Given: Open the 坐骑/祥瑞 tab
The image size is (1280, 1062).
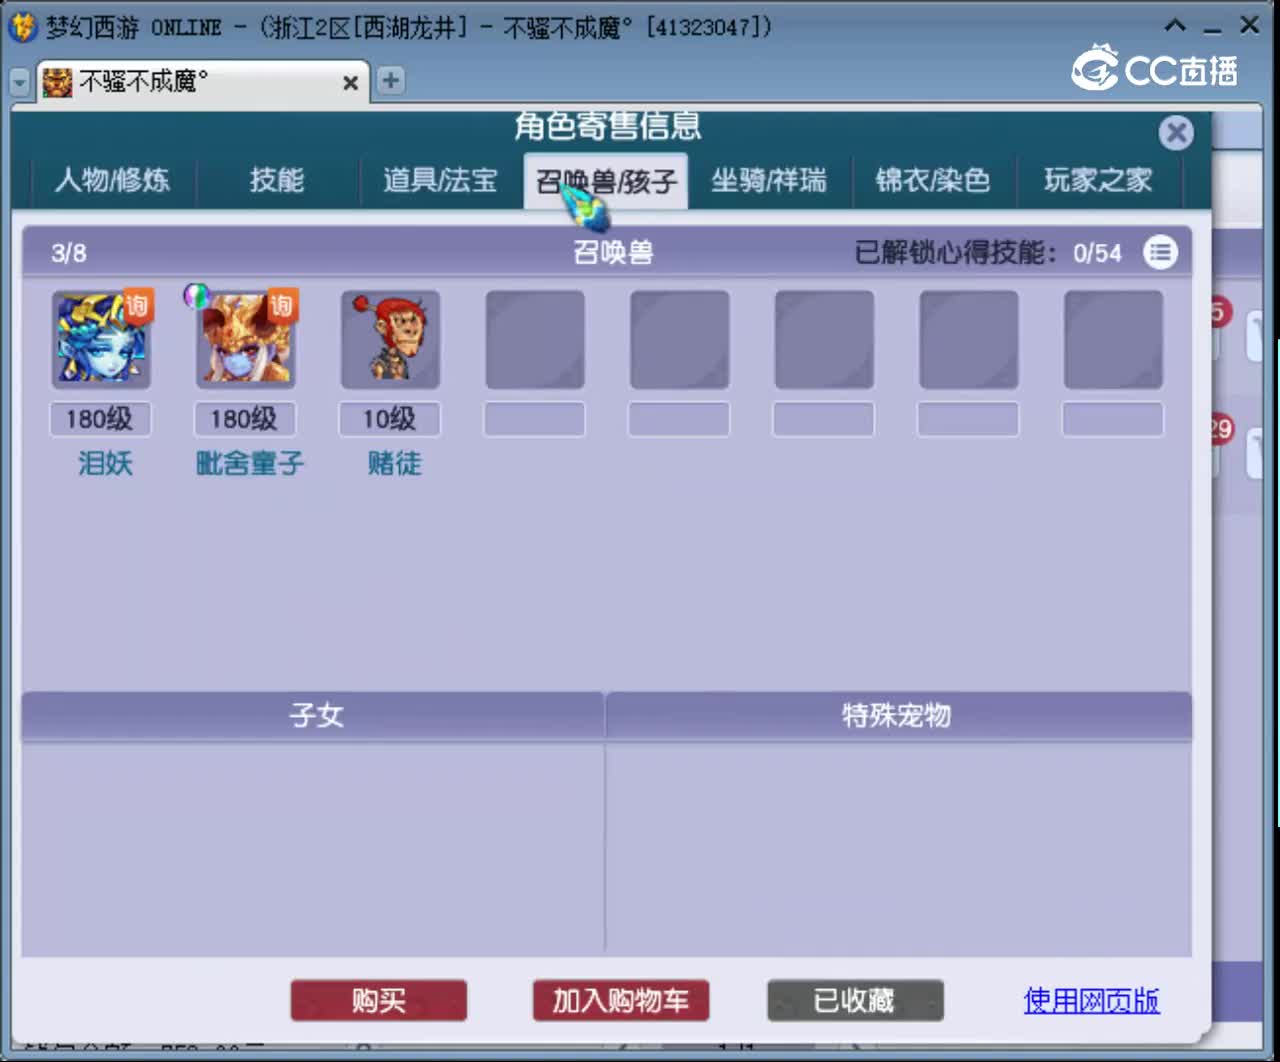Looking at the screenshot, I should point(769,180).
